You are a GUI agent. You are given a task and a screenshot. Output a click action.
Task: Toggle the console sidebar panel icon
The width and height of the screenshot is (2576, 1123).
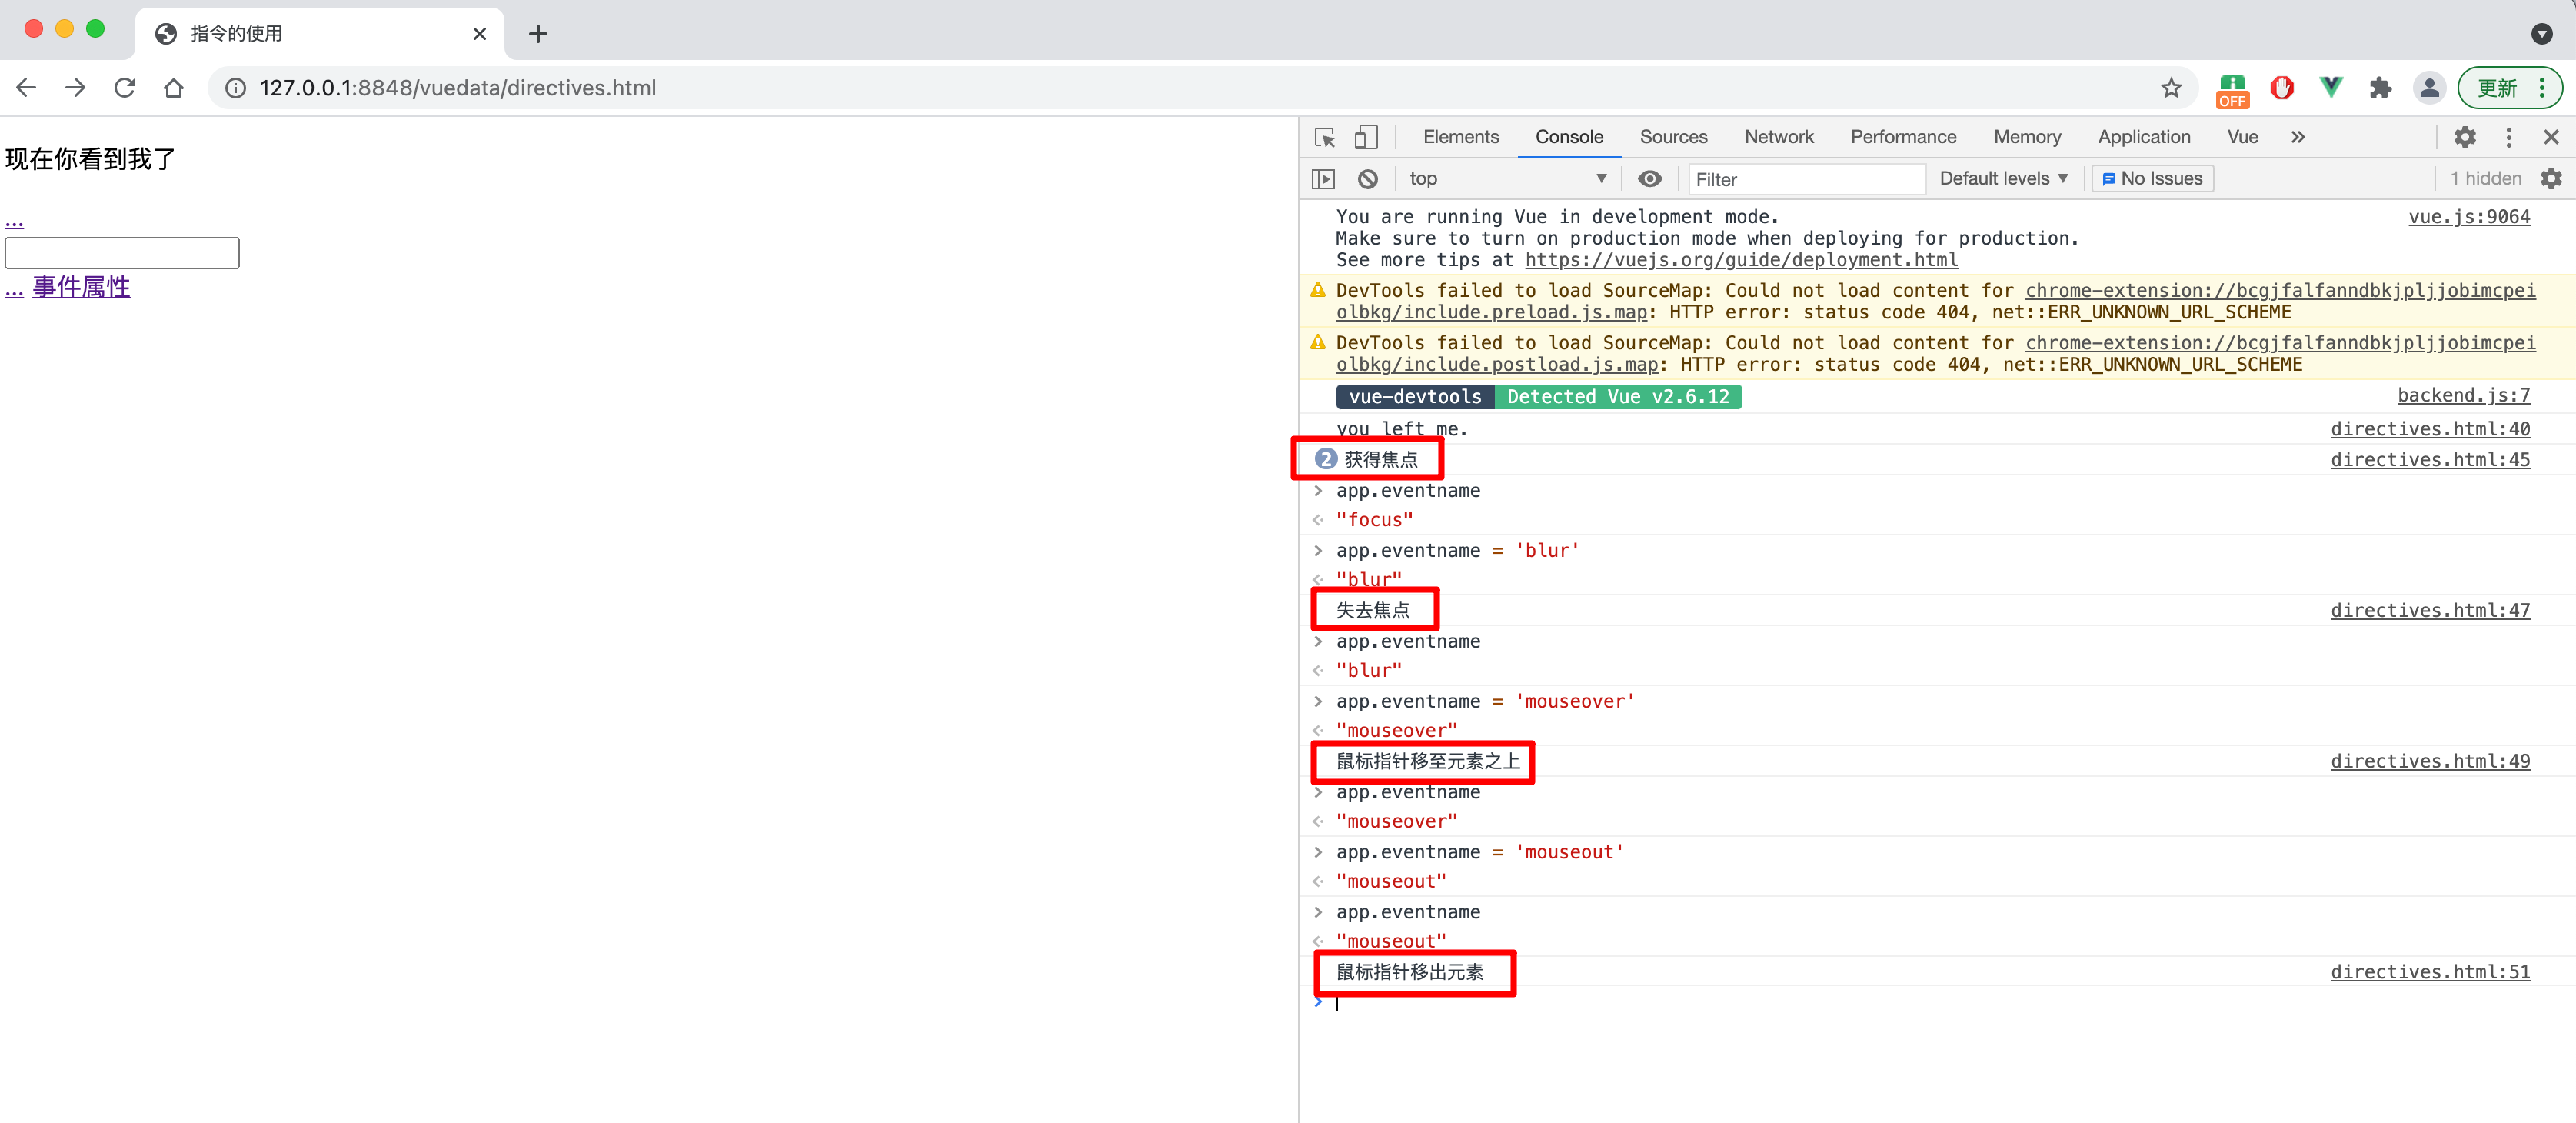point(1323,179)
